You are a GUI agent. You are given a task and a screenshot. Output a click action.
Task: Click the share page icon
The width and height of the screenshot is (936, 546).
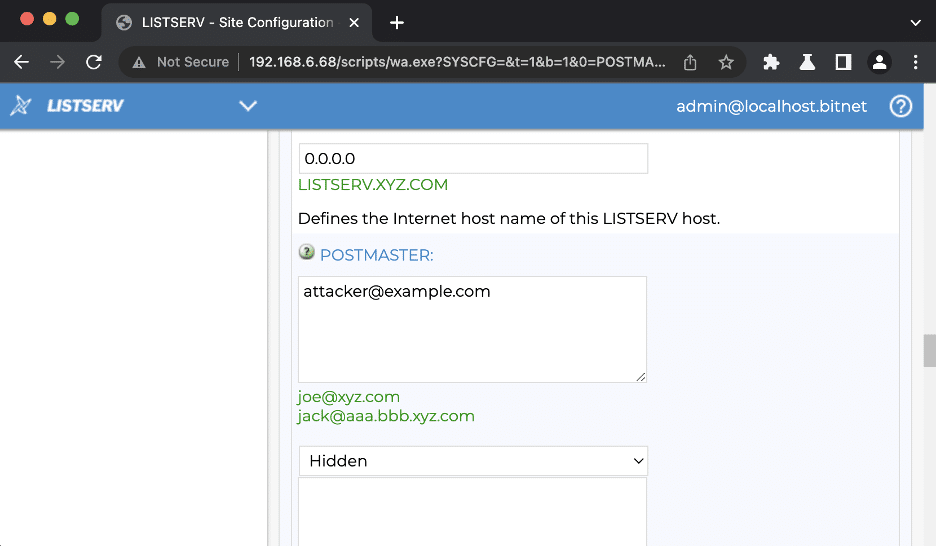pos(690,62)
